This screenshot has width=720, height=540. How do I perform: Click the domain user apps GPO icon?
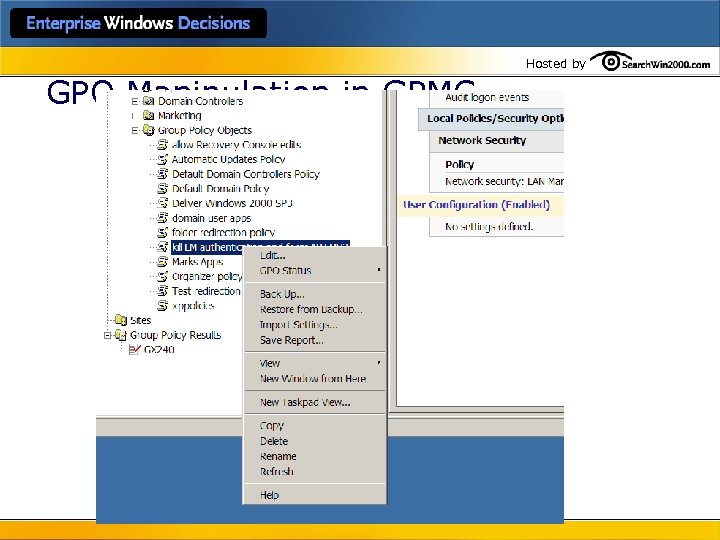163,218
